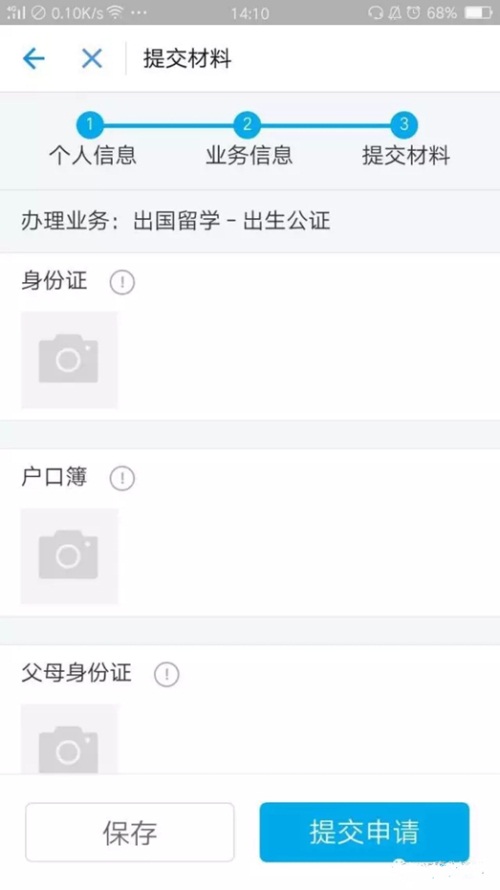Upload a photo for 父母身份证 via camera icon
The image size is (500, 890).
point(69,739)
